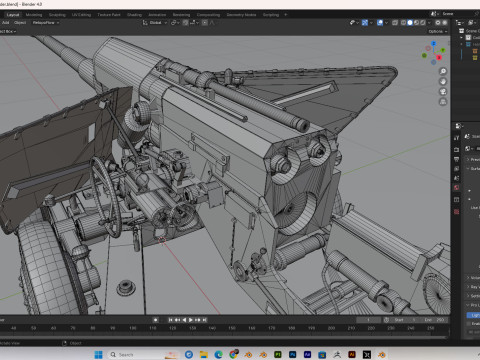480x360 pixels.
Task: Expand the Collection row in outliner
Action: (461, 38)
